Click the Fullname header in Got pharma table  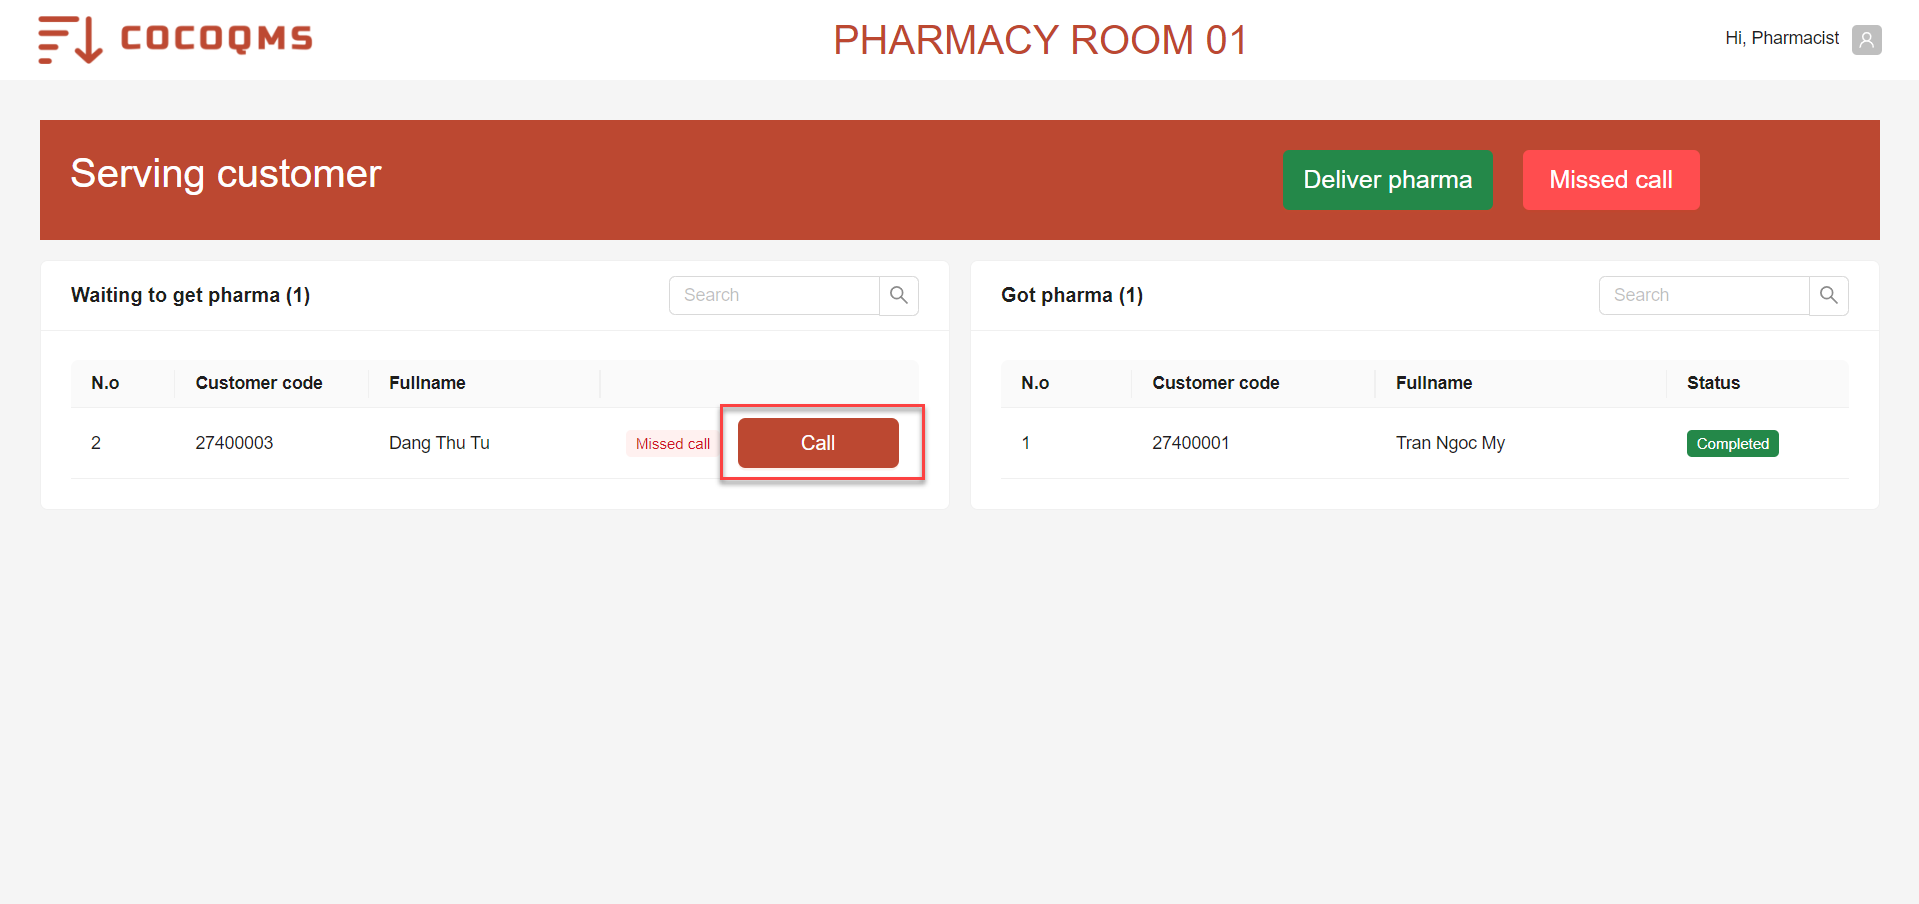click(1434, 383)
